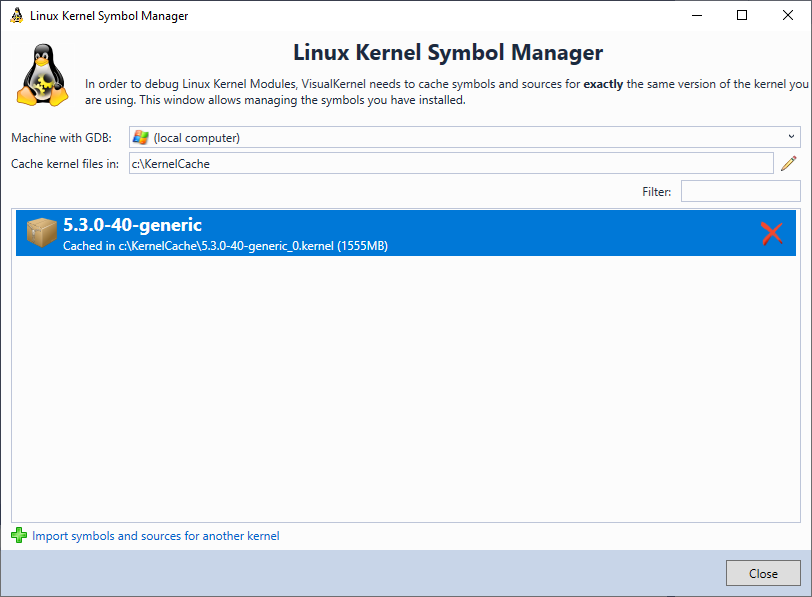Click the Linux Kernel Symbol Manager heading

(448, 53)
